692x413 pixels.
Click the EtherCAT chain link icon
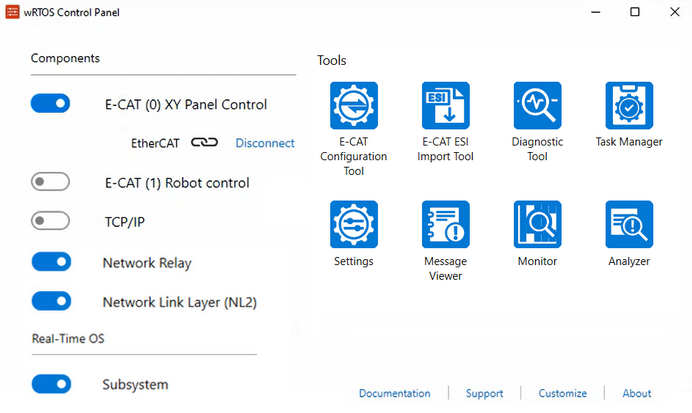point(205,143)
